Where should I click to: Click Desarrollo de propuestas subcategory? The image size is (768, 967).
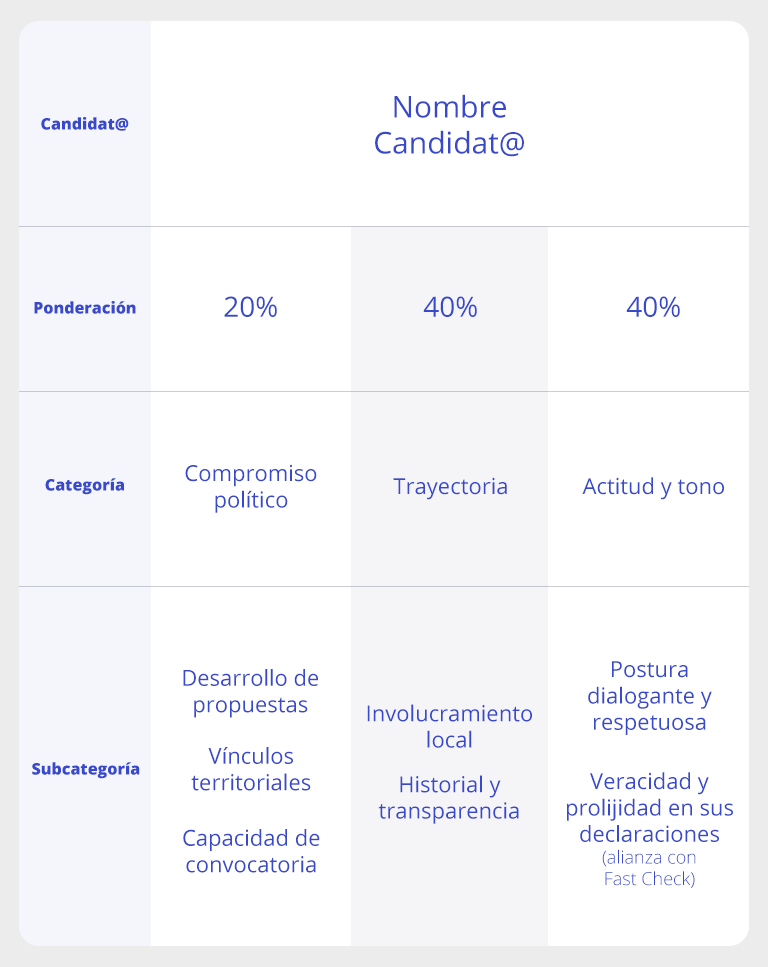point(250,691)
